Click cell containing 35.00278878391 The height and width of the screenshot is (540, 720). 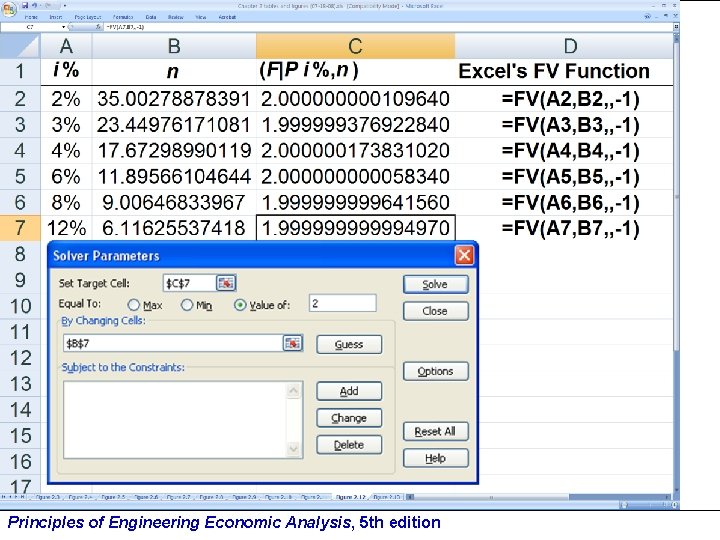coord(174,99)
